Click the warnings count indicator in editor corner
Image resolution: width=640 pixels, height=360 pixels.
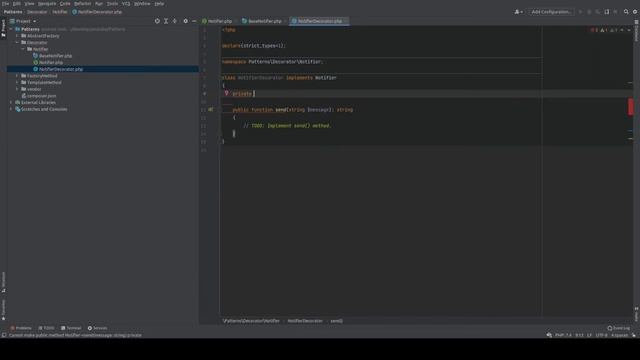[604, 30]
